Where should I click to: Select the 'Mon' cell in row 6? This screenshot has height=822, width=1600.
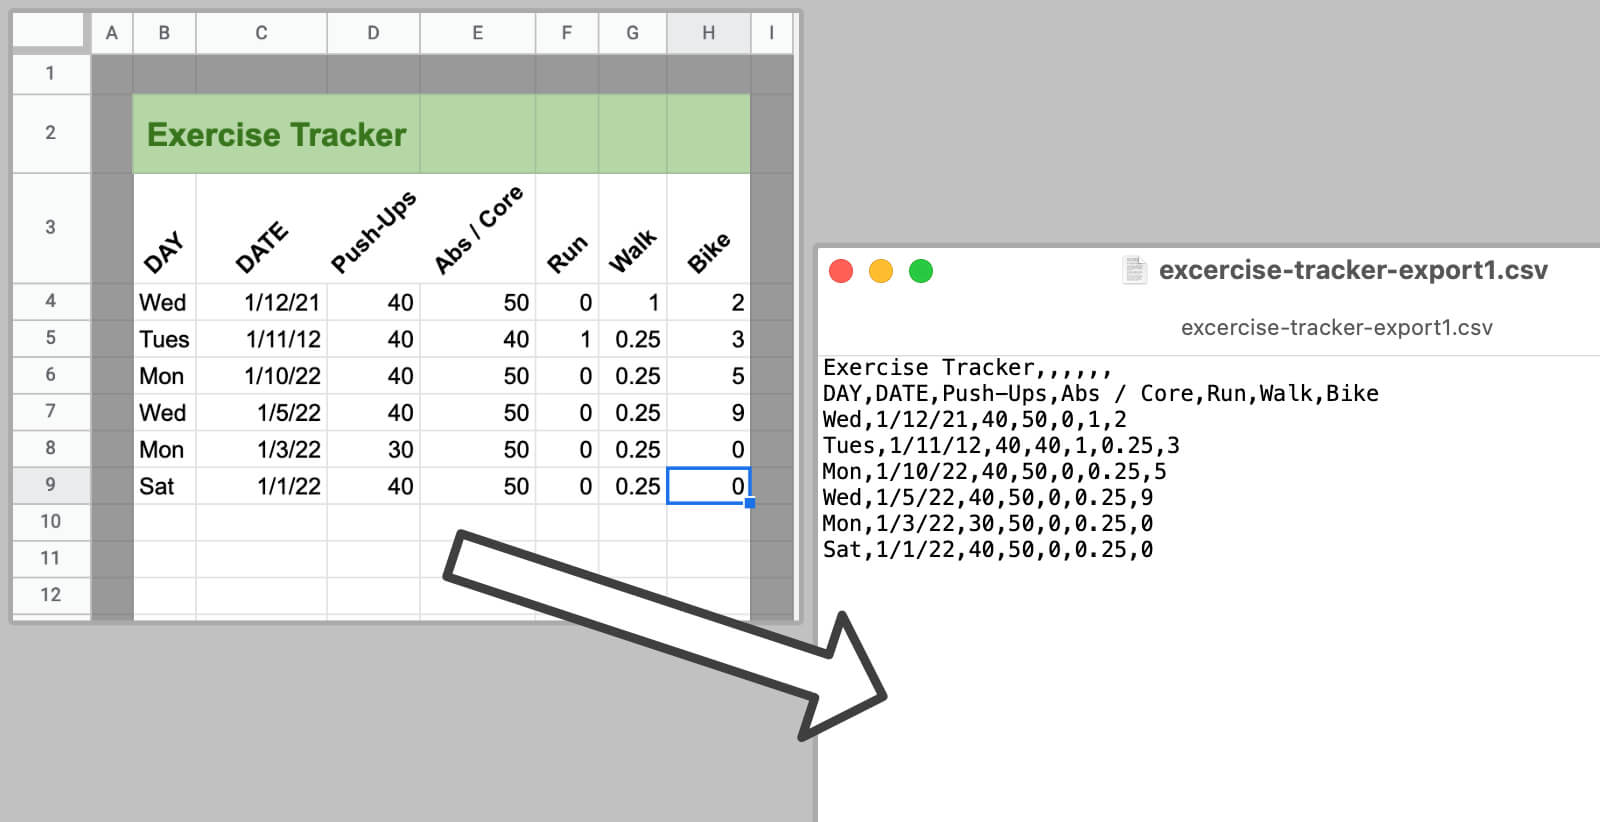click(164, 376)
